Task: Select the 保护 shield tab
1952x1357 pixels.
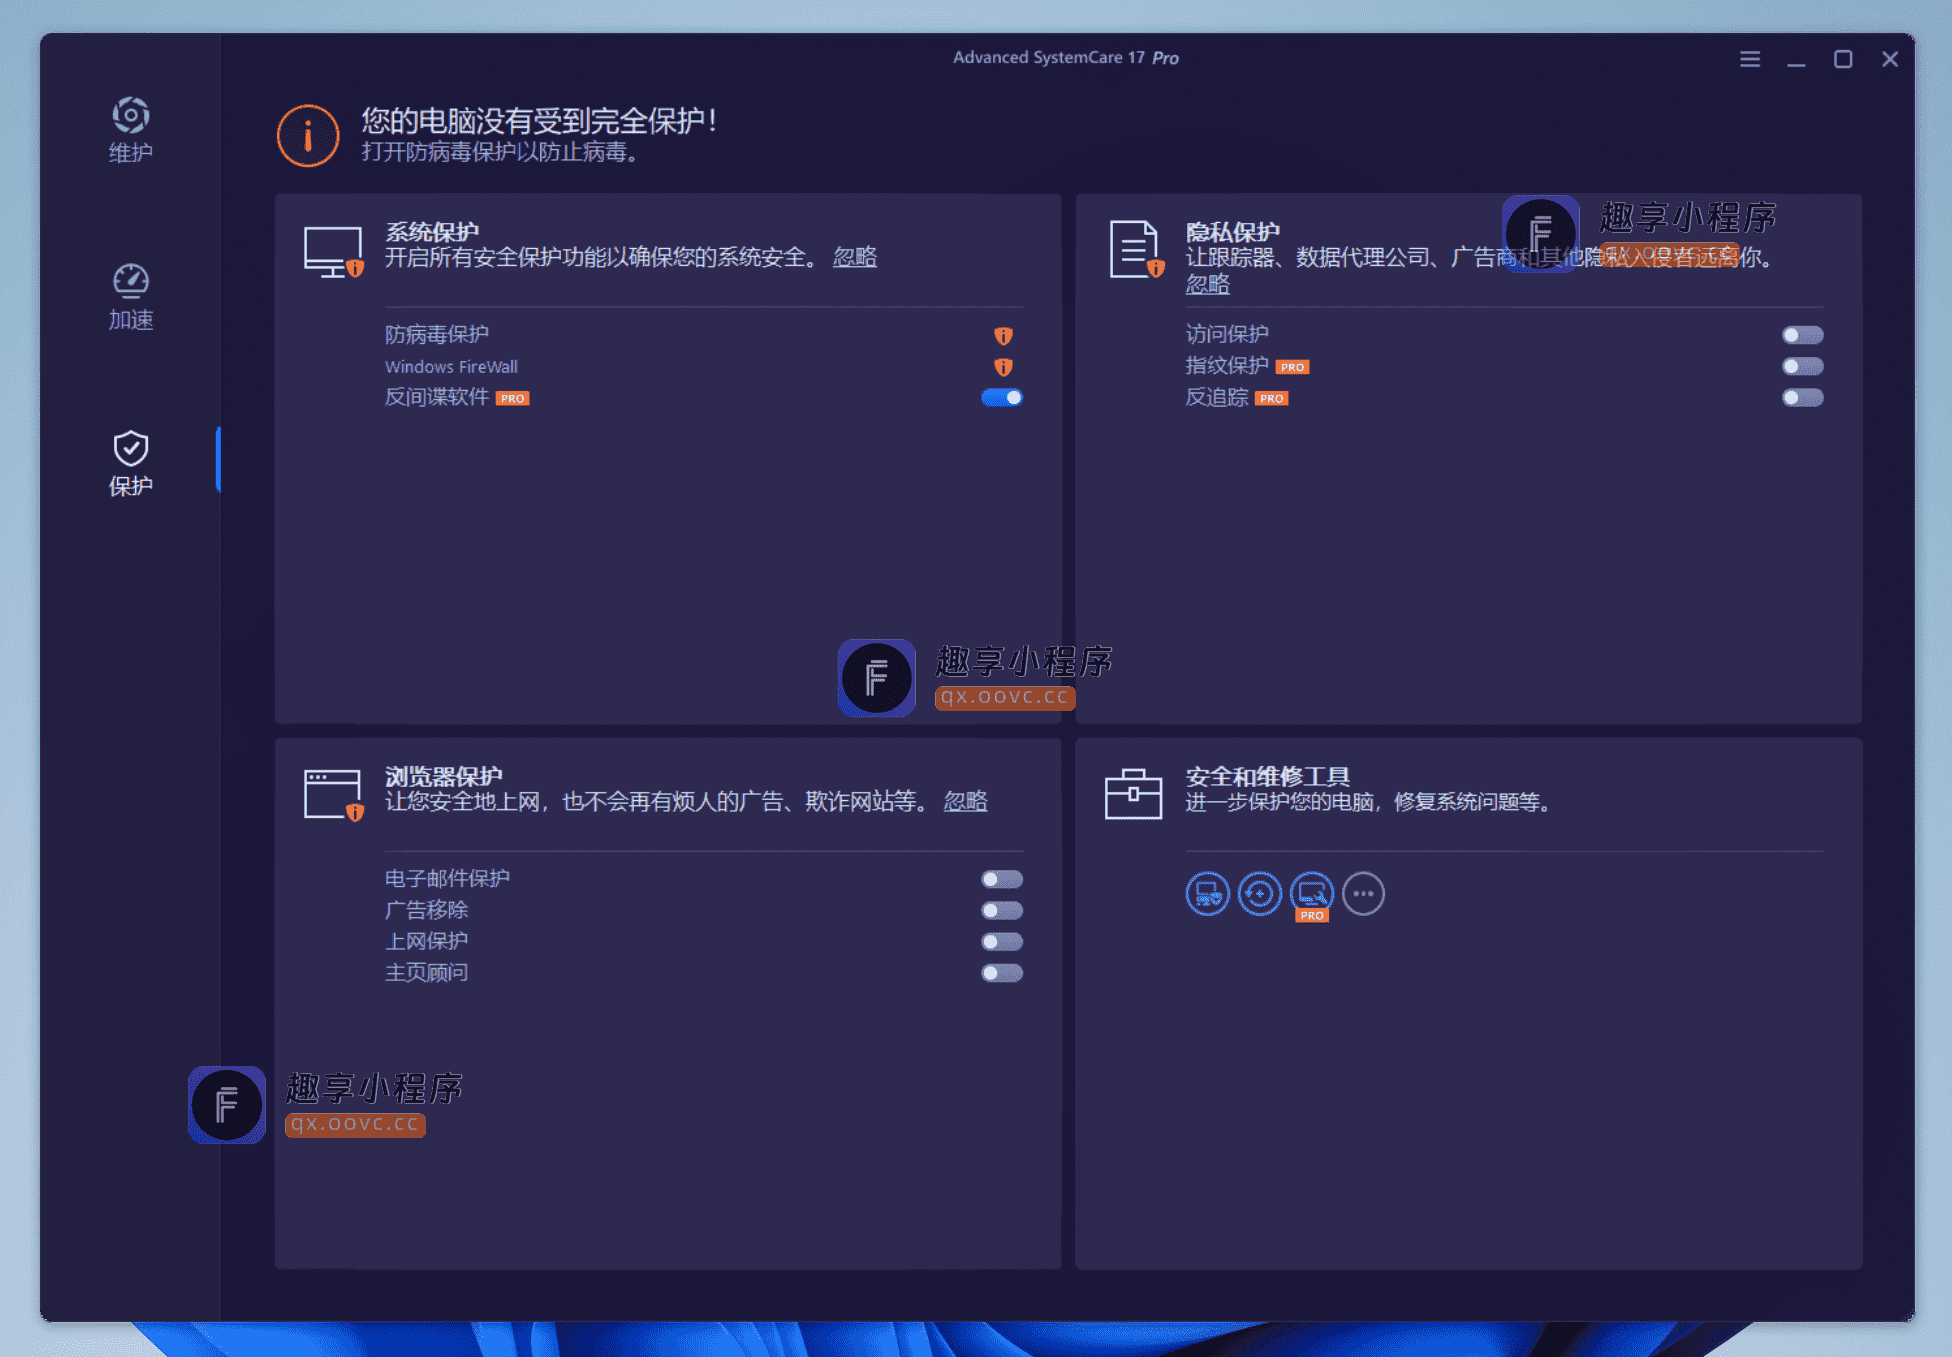Action: coord(130,463)
